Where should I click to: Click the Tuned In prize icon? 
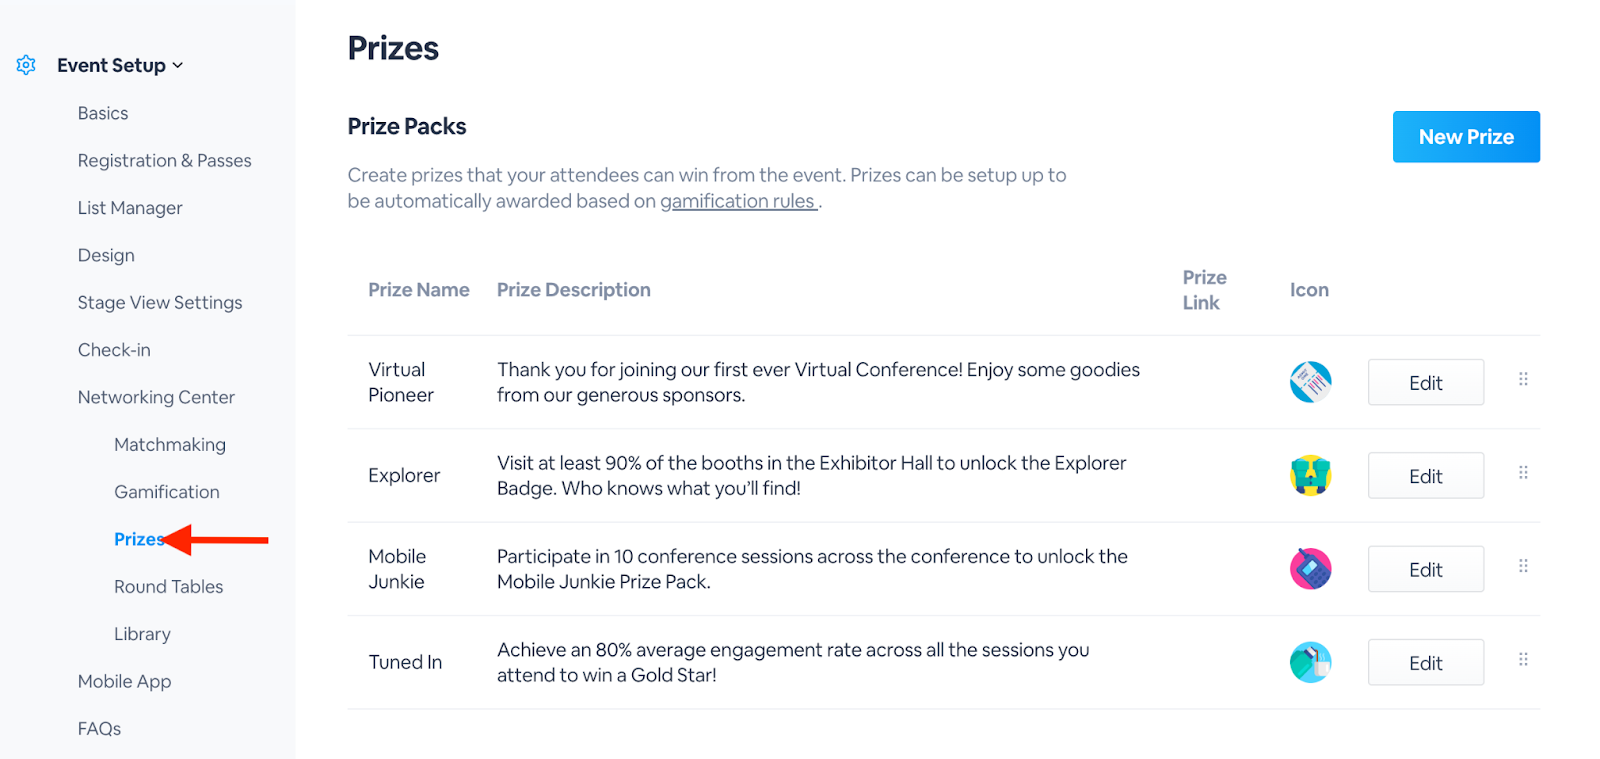pos(1310,662)
